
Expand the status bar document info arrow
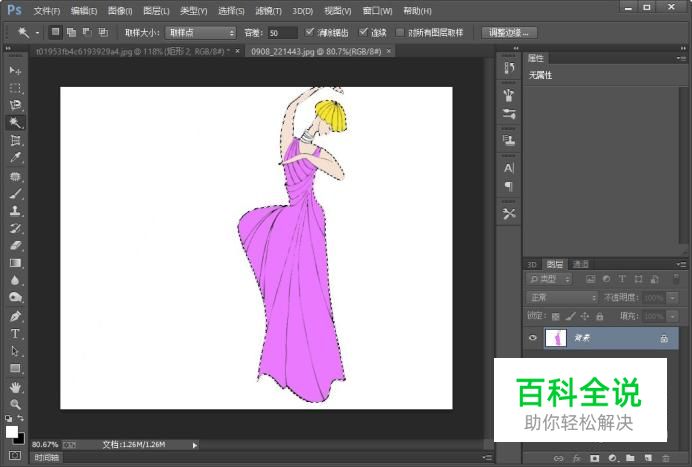coord(195,444)
